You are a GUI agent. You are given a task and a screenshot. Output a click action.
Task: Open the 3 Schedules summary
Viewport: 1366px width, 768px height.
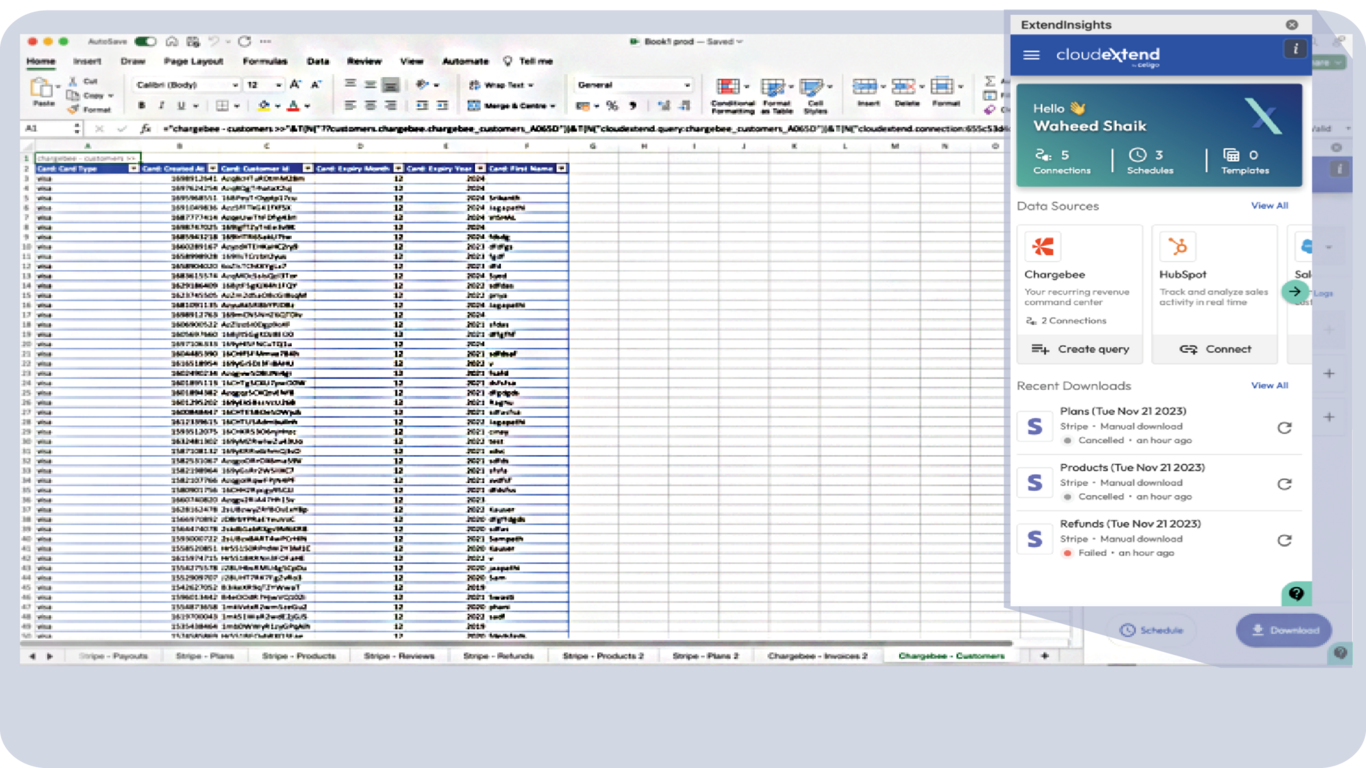point(1150,161)
